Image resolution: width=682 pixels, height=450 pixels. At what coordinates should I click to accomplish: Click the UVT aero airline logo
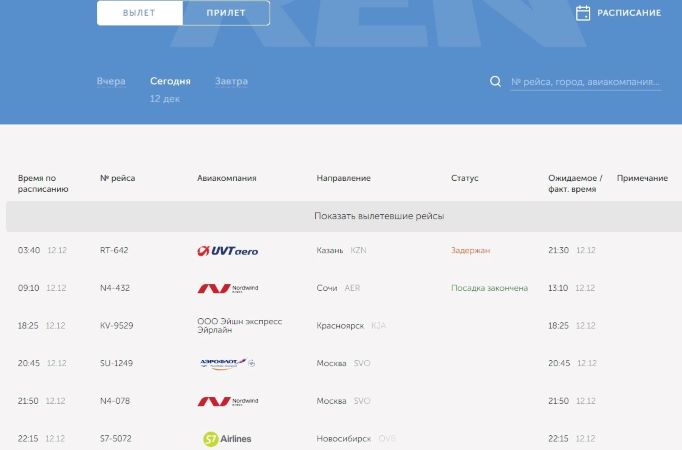pos(227,250)
